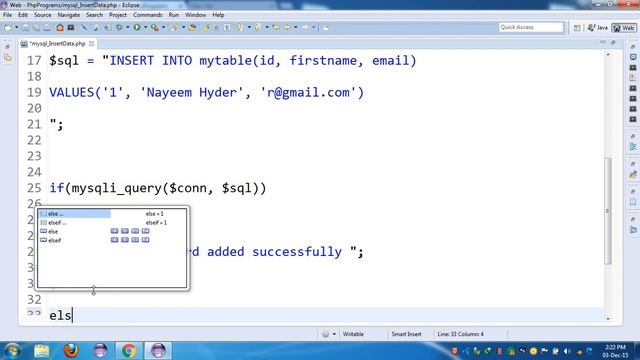Viewport: 640px width, 360px height.
Task: Click the scroll down arrow of editor
Action: coord(608,318)
